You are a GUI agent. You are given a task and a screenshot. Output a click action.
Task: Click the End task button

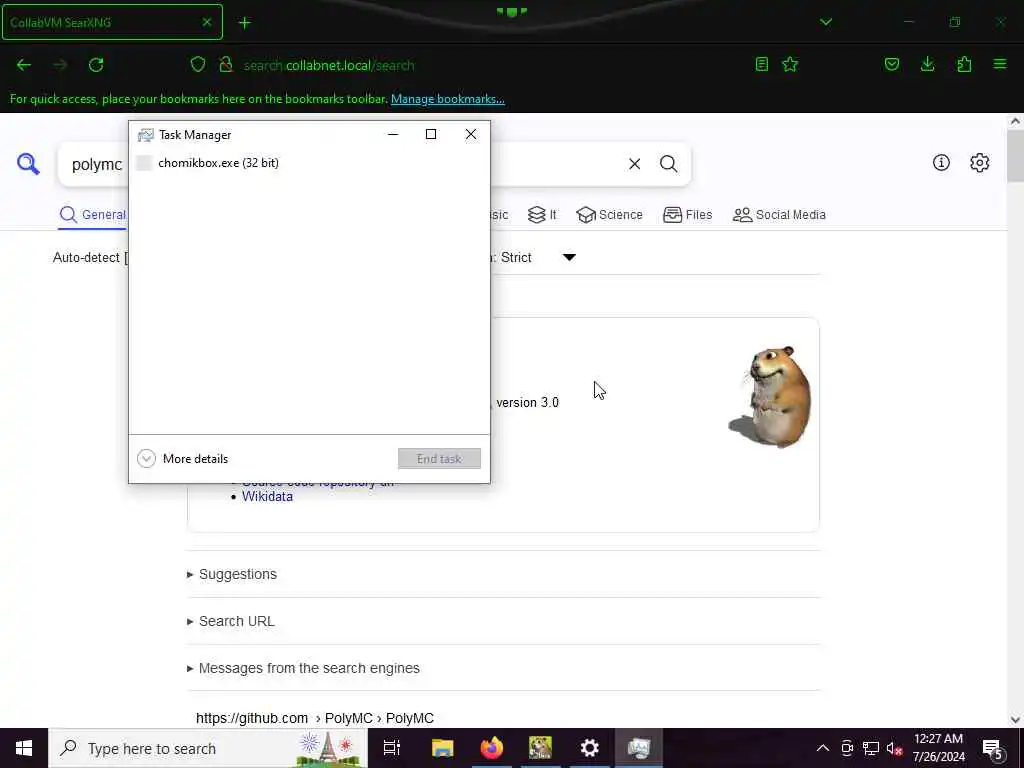pyautogui.click(x=439, y=458)
